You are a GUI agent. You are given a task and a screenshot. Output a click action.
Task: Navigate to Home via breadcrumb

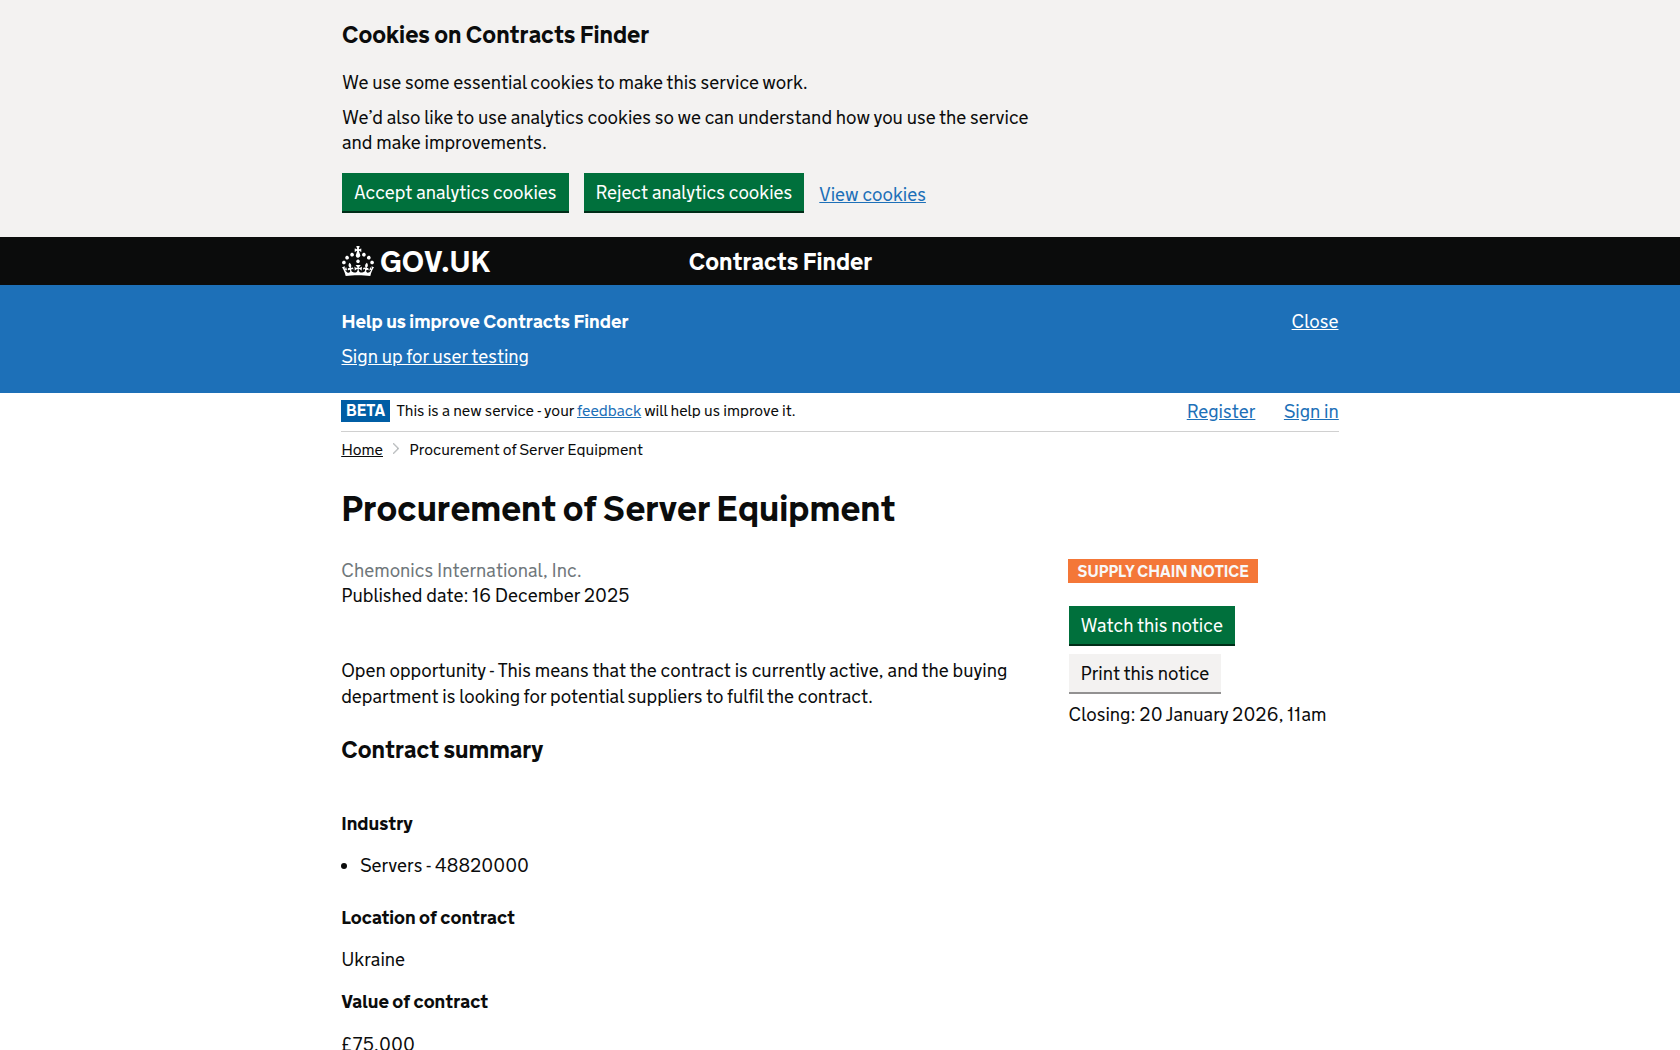tap(362, 450)
